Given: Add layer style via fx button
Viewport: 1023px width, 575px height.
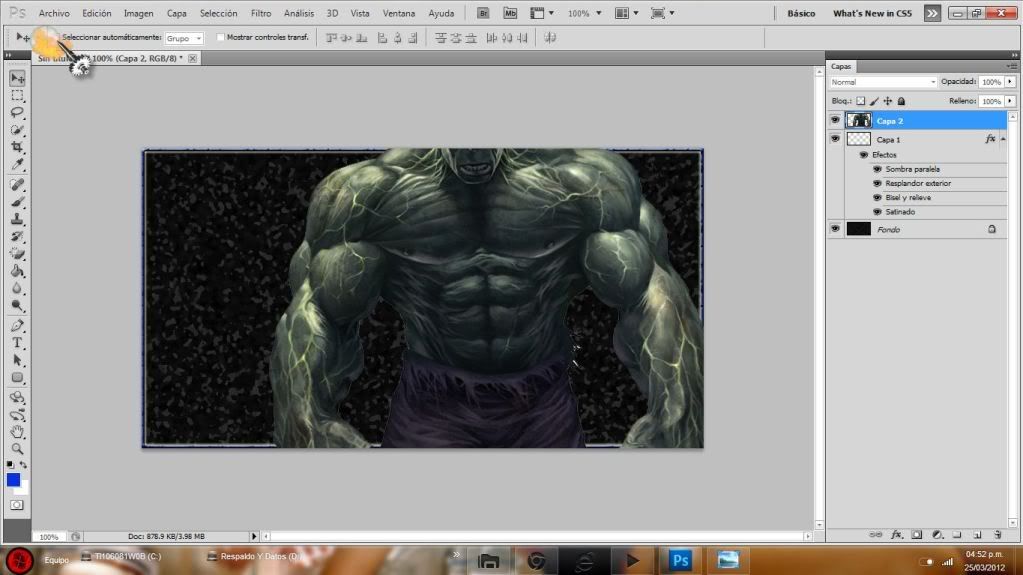Looking at the screenshot, I should coord(896,535).
